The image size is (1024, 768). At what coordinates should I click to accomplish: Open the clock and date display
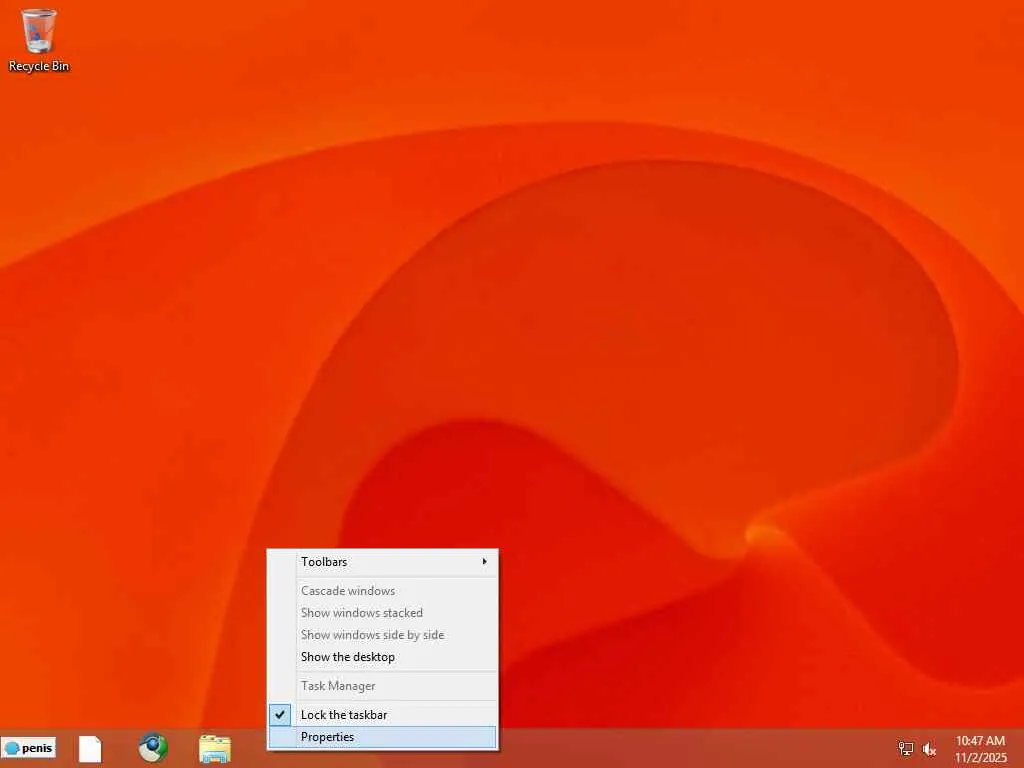click(980, 749)
